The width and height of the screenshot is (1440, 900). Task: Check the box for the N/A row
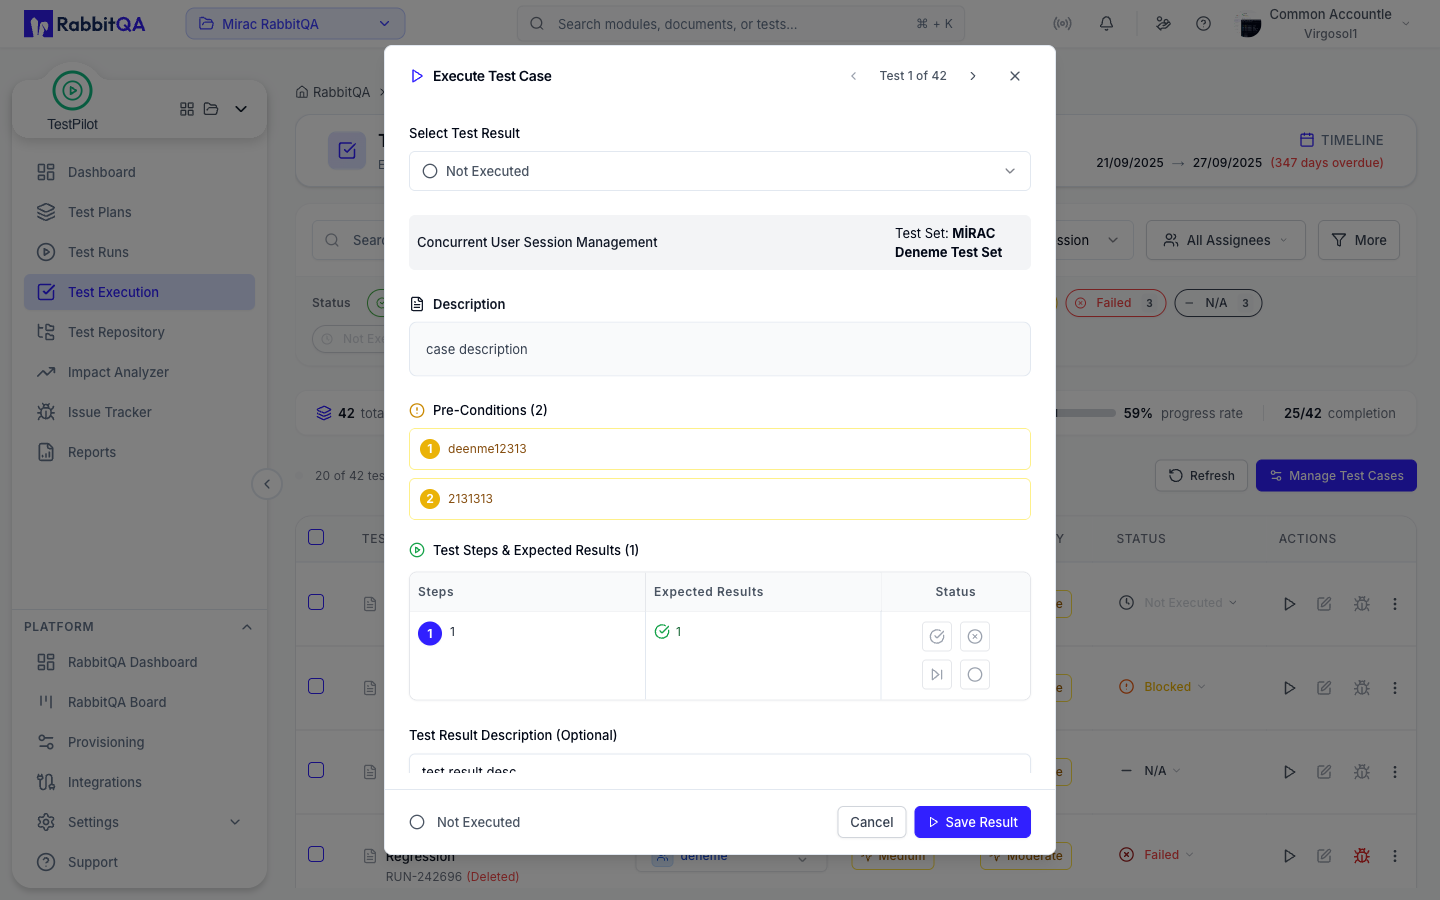(316, 770)
